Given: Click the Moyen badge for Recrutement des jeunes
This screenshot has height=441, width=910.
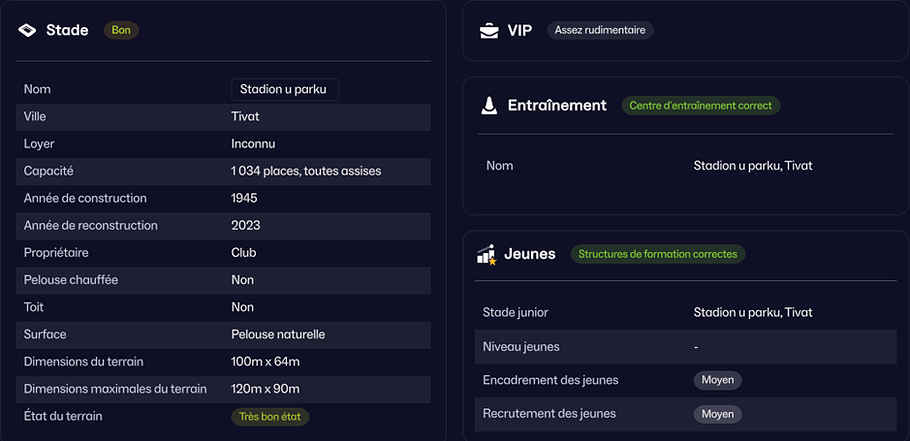Looking at the screenshot, I should [x=718, y=414].
